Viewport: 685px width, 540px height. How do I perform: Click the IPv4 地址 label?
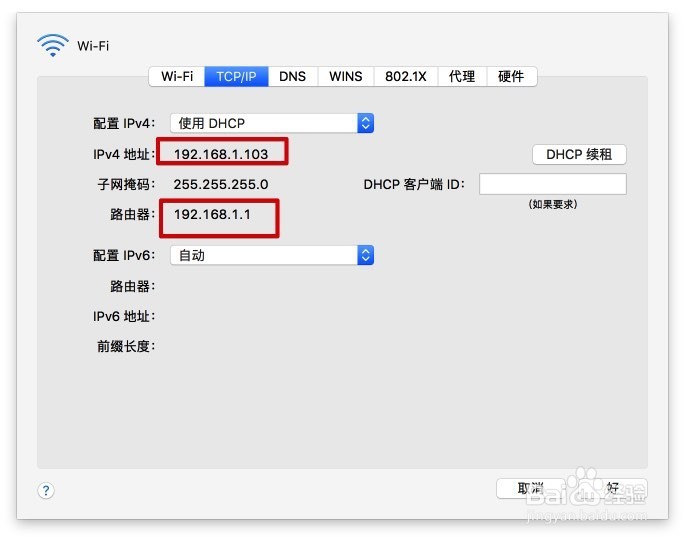(x=124, y=154)
